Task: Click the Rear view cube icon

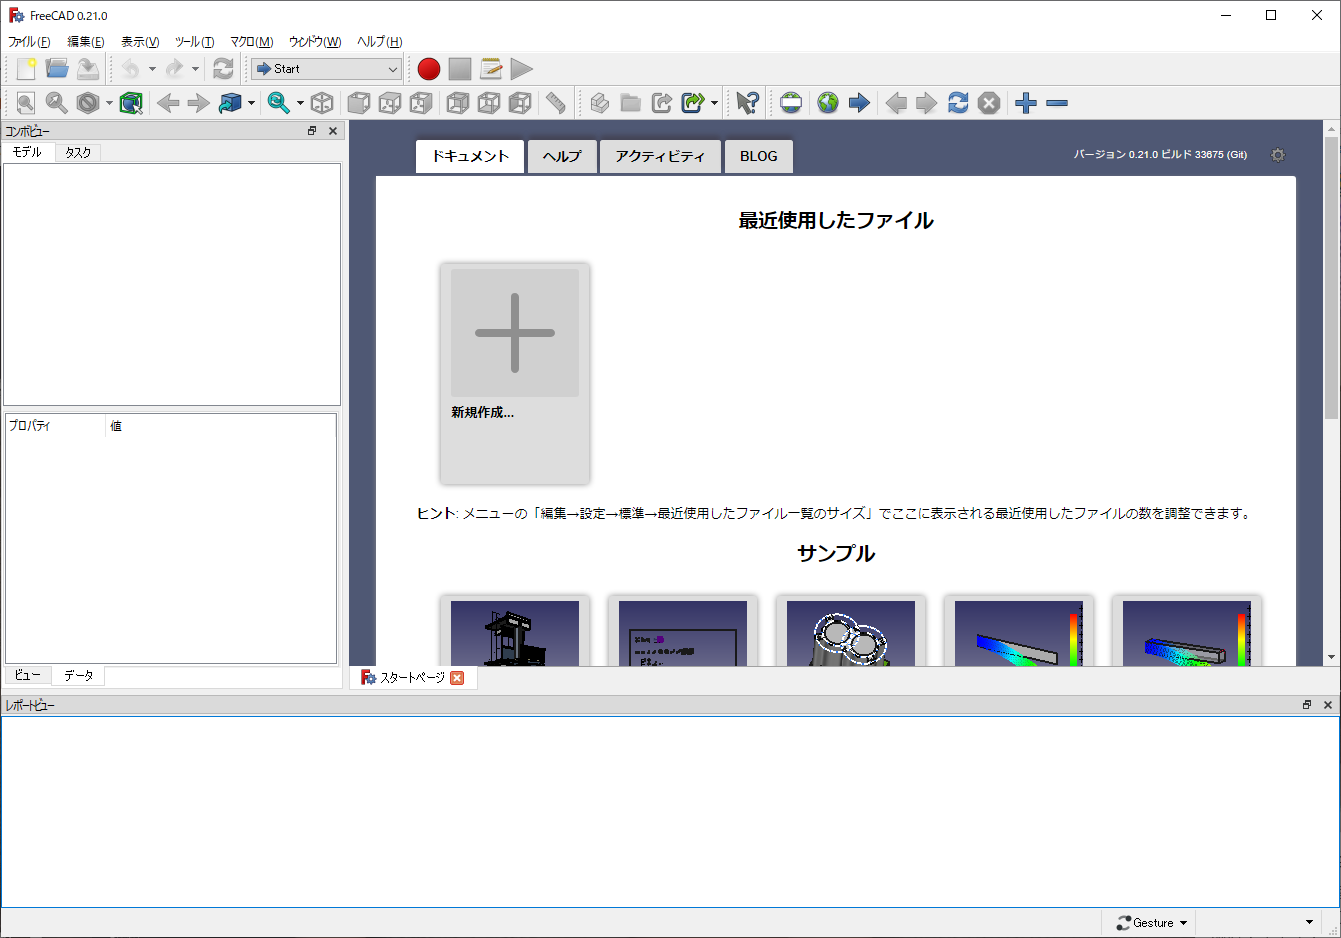Action: tap(458, 103)
